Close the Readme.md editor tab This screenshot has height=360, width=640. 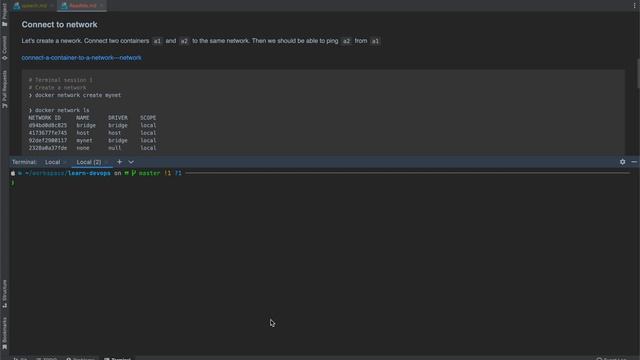pyautogui.click(x=102, y=6)
